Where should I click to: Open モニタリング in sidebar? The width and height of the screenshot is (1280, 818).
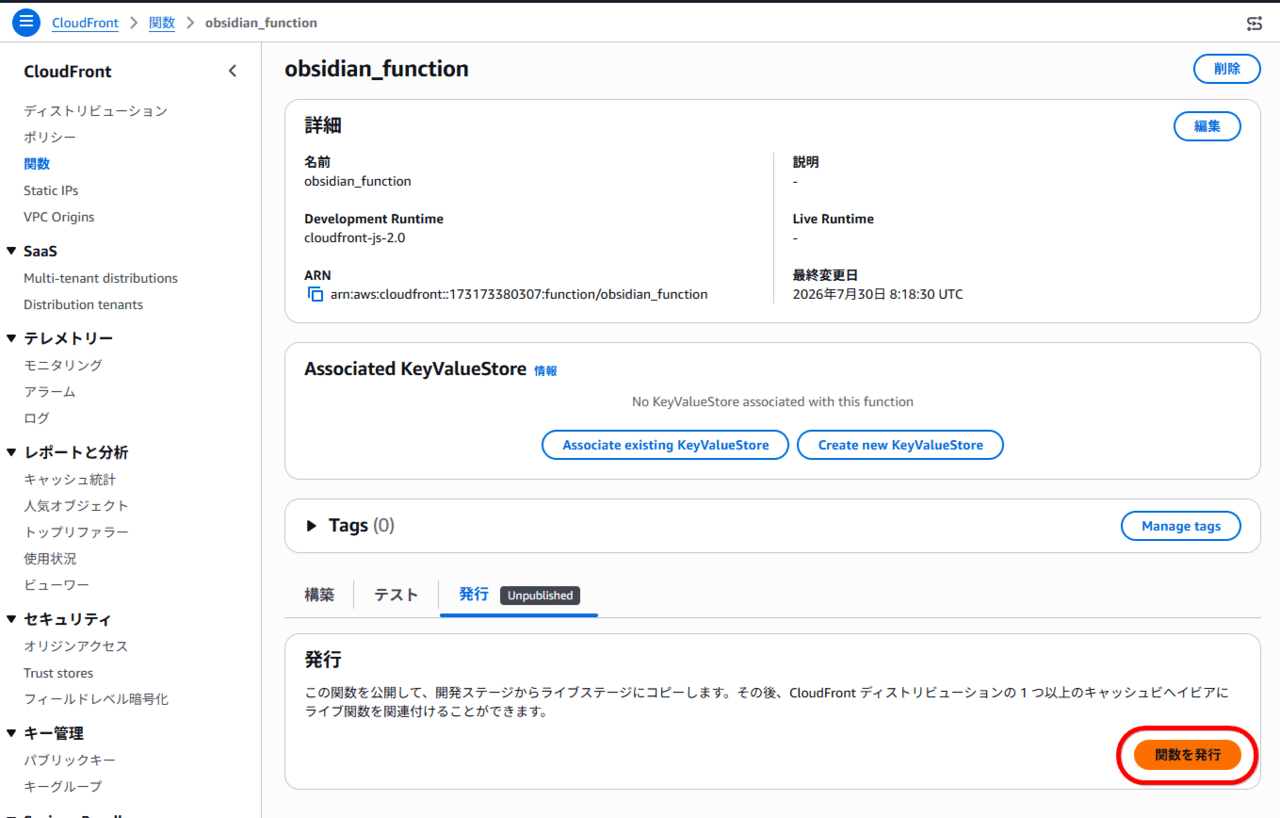click(x=63, y=365)
